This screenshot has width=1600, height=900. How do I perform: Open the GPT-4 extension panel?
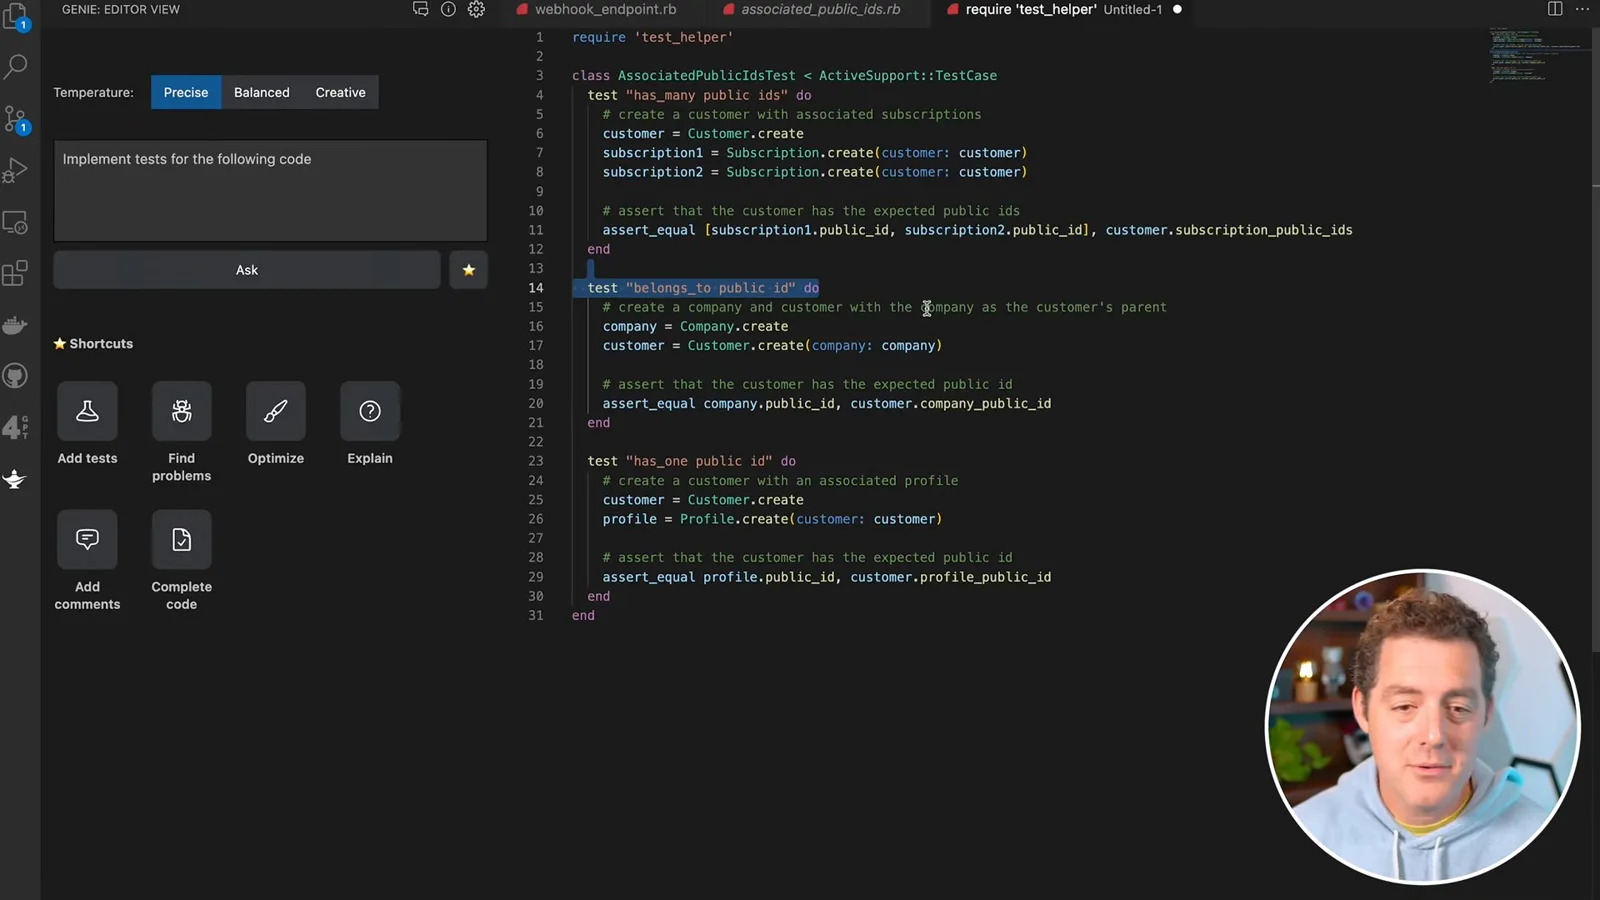point(16,428)
